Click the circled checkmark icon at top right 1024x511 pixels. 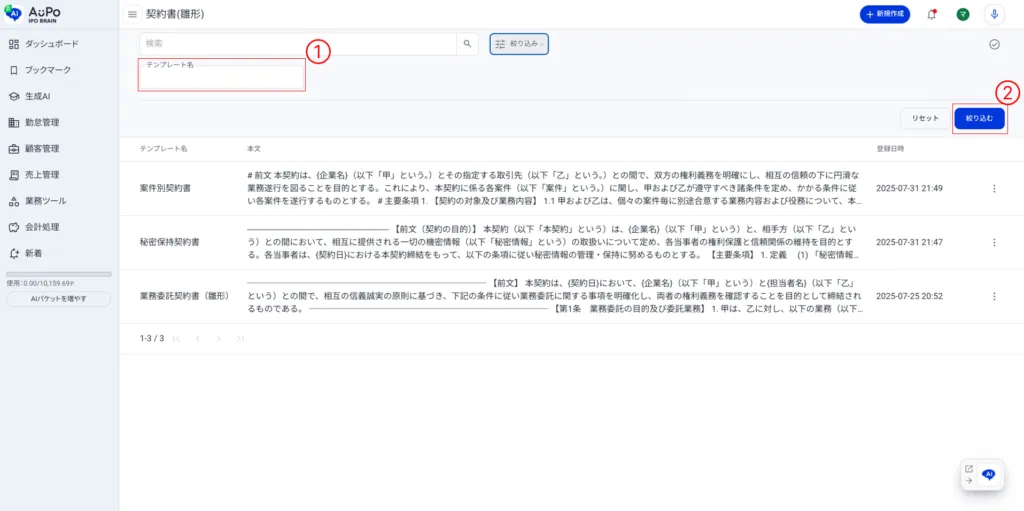[994, 44]
